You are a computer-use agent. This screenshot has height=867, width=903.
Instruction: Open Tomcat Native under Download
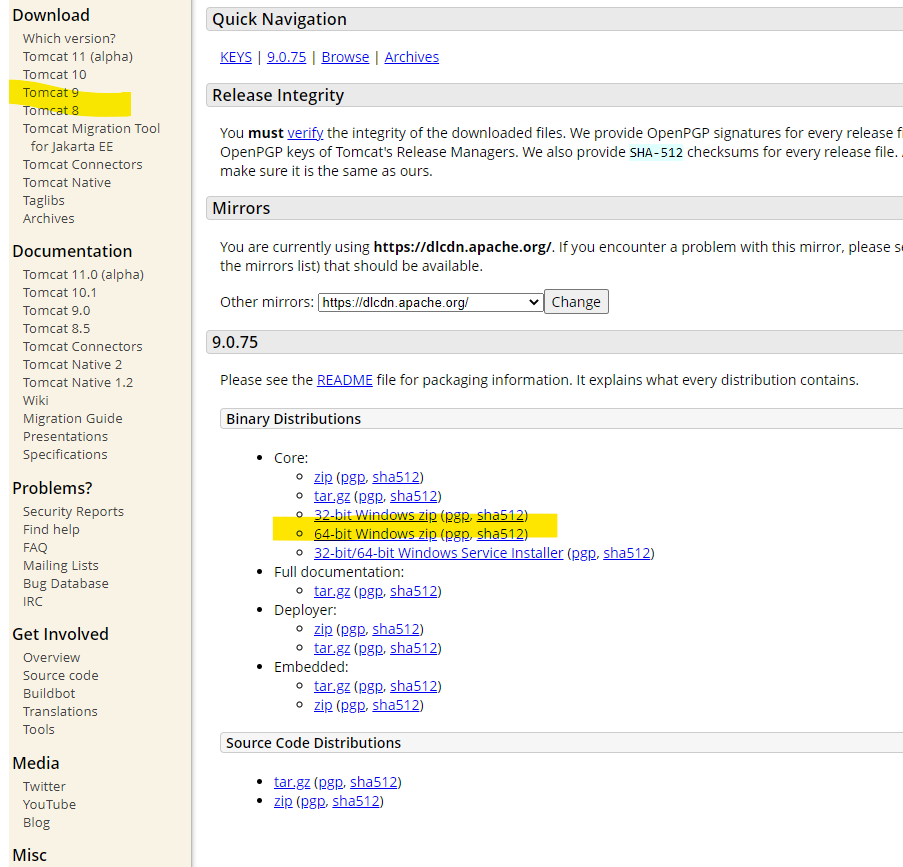coord(67,182)
